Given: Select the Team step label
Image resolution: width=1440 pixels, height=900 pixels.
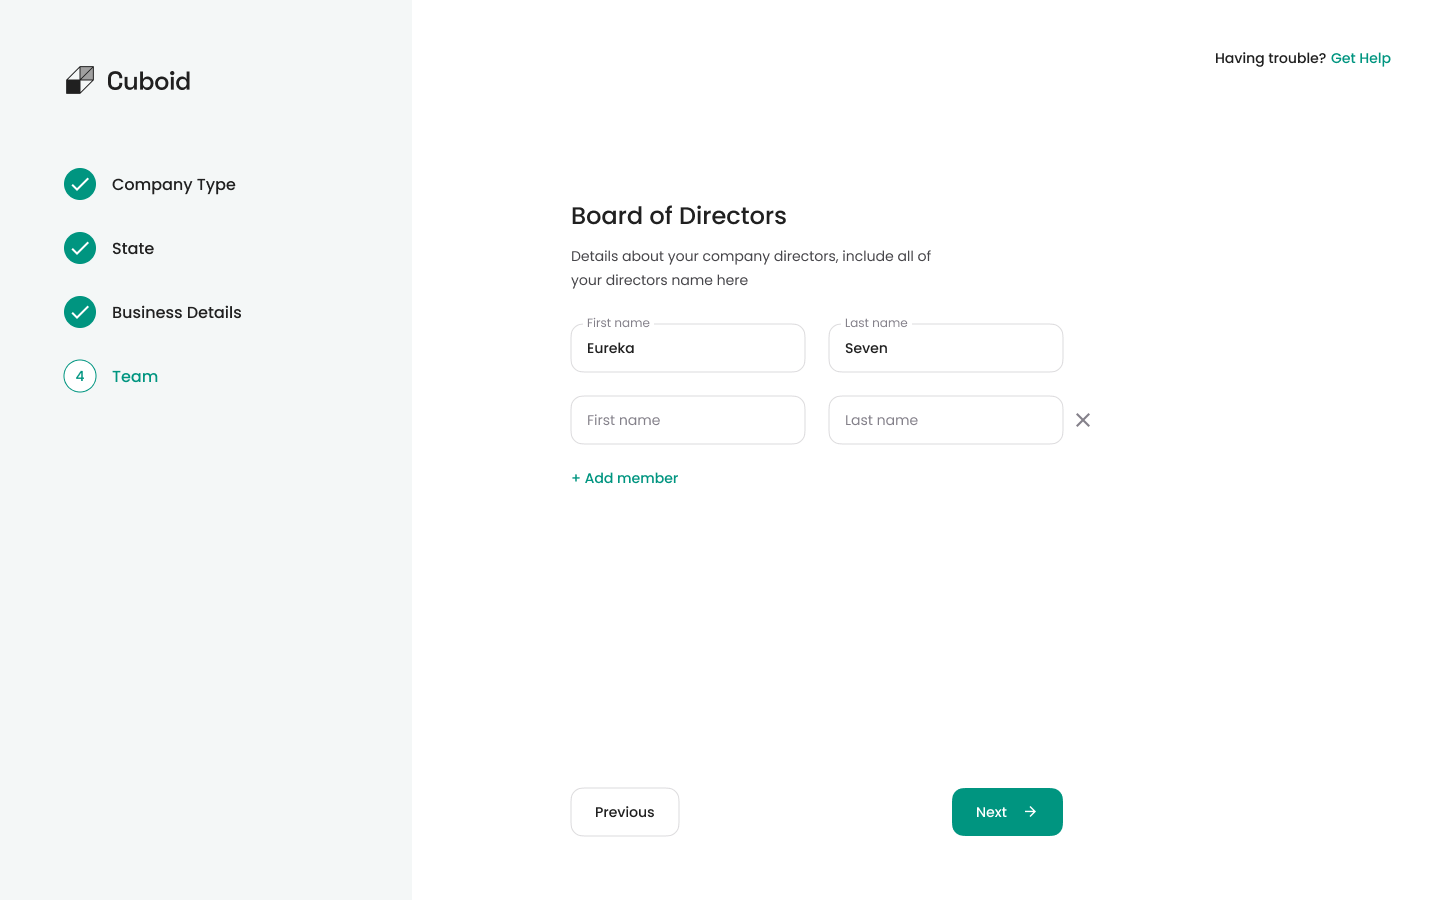Looking at the screenshot, I should point(135,376).
